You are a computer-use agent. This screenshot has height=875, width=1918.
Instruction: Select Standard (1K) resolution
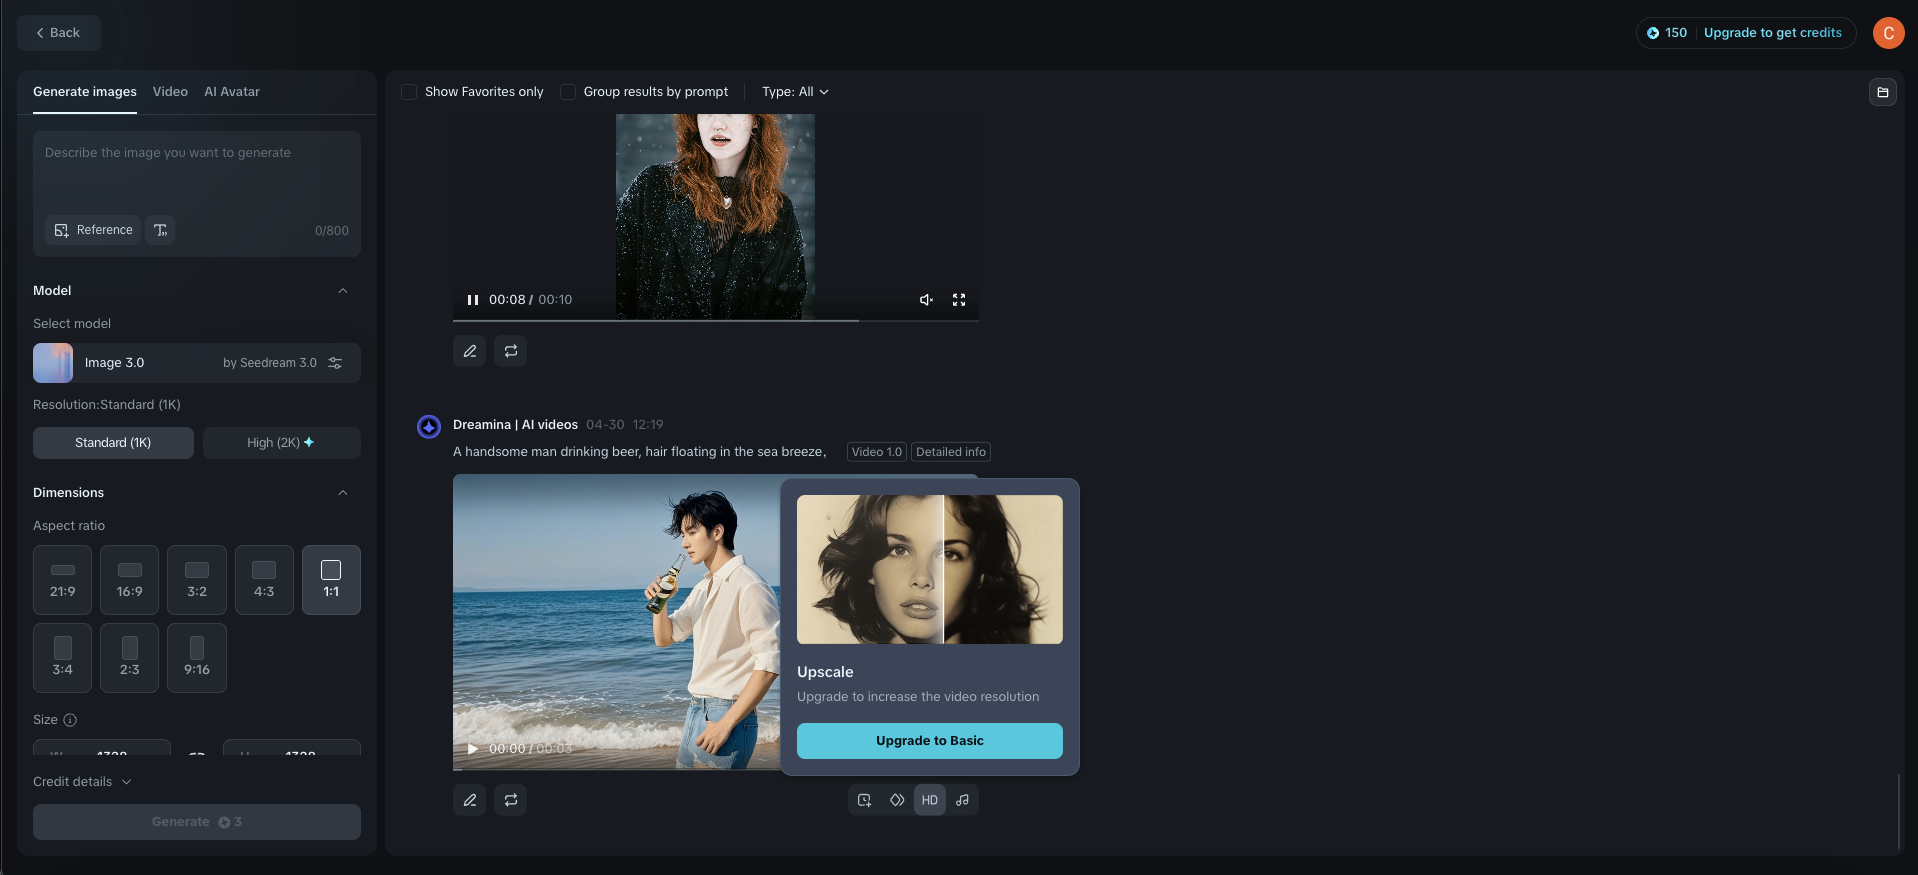coord(113,443)
